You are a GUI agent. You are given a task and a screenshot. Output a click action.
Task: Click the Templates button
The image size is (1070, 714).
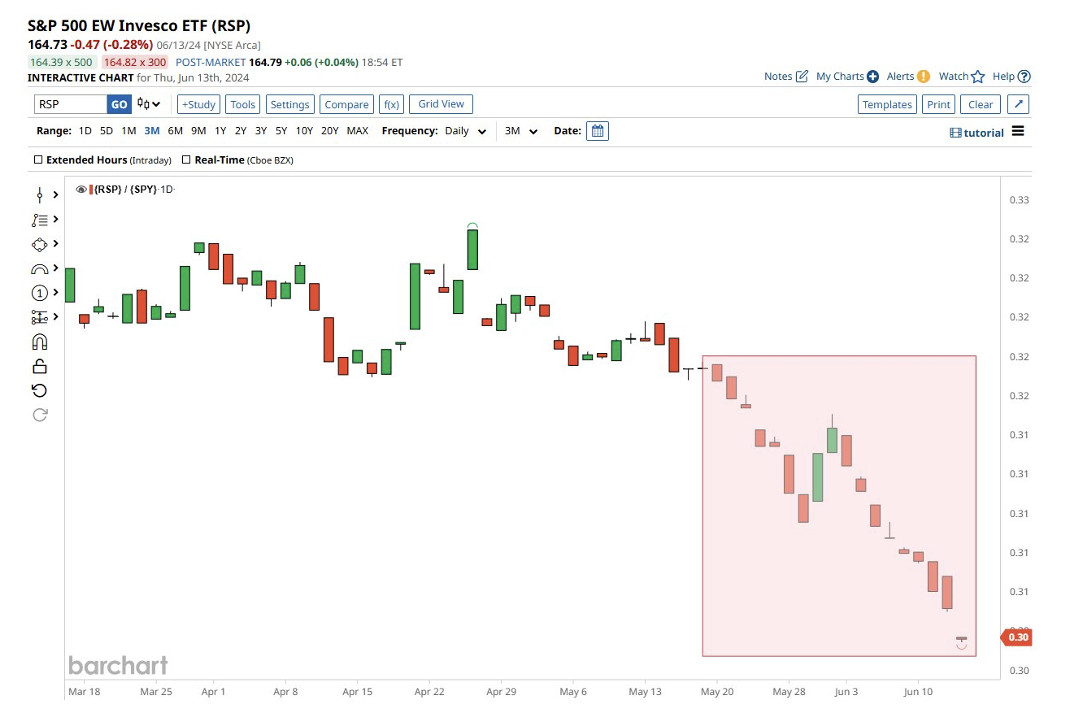[887, 104]
